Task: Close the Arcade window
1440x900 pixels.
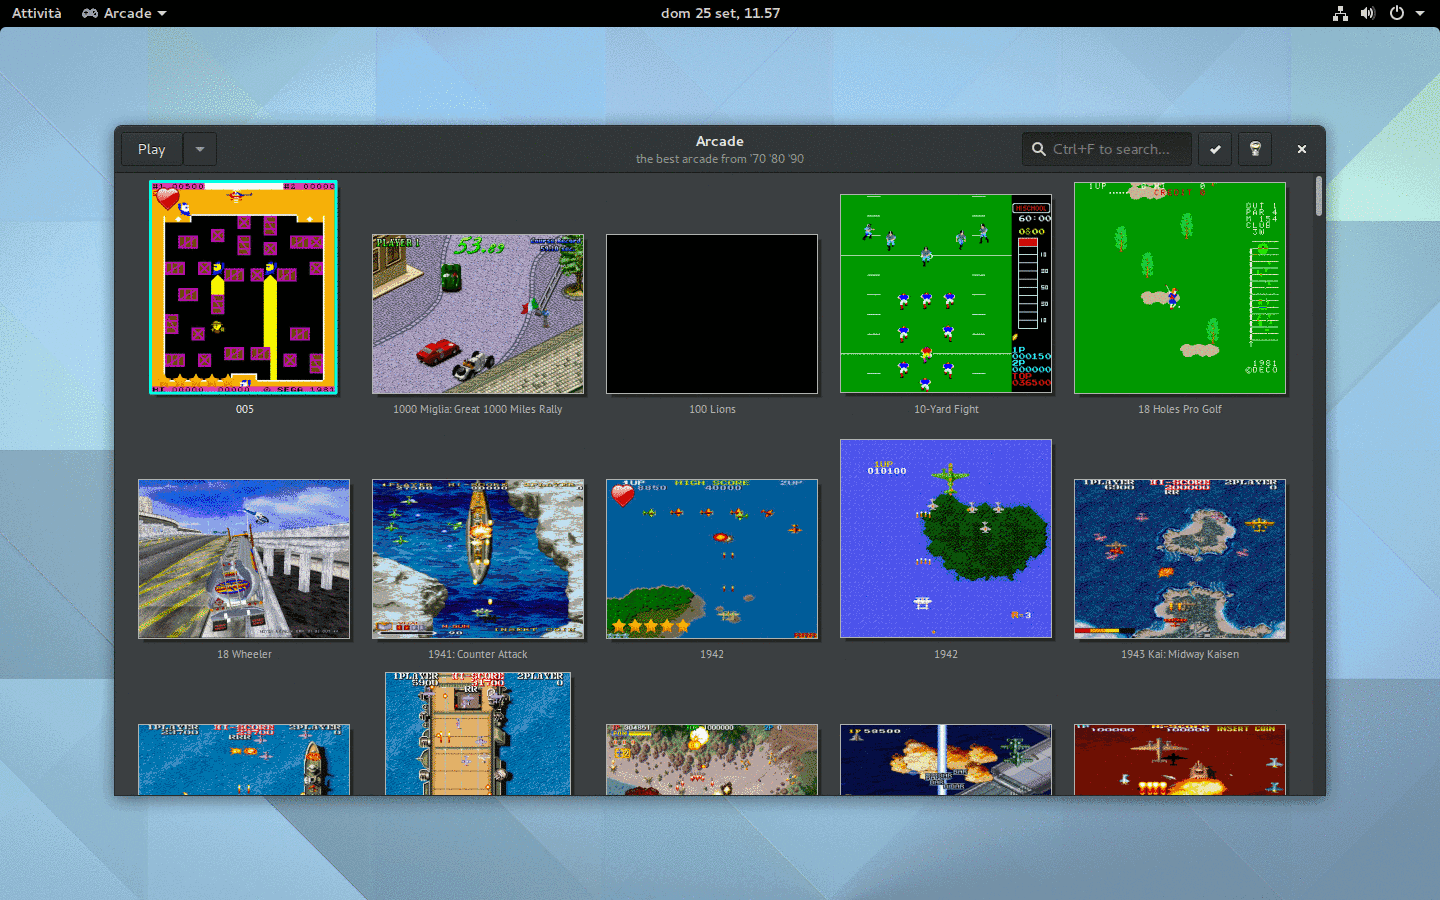Action: point(1302,149)
